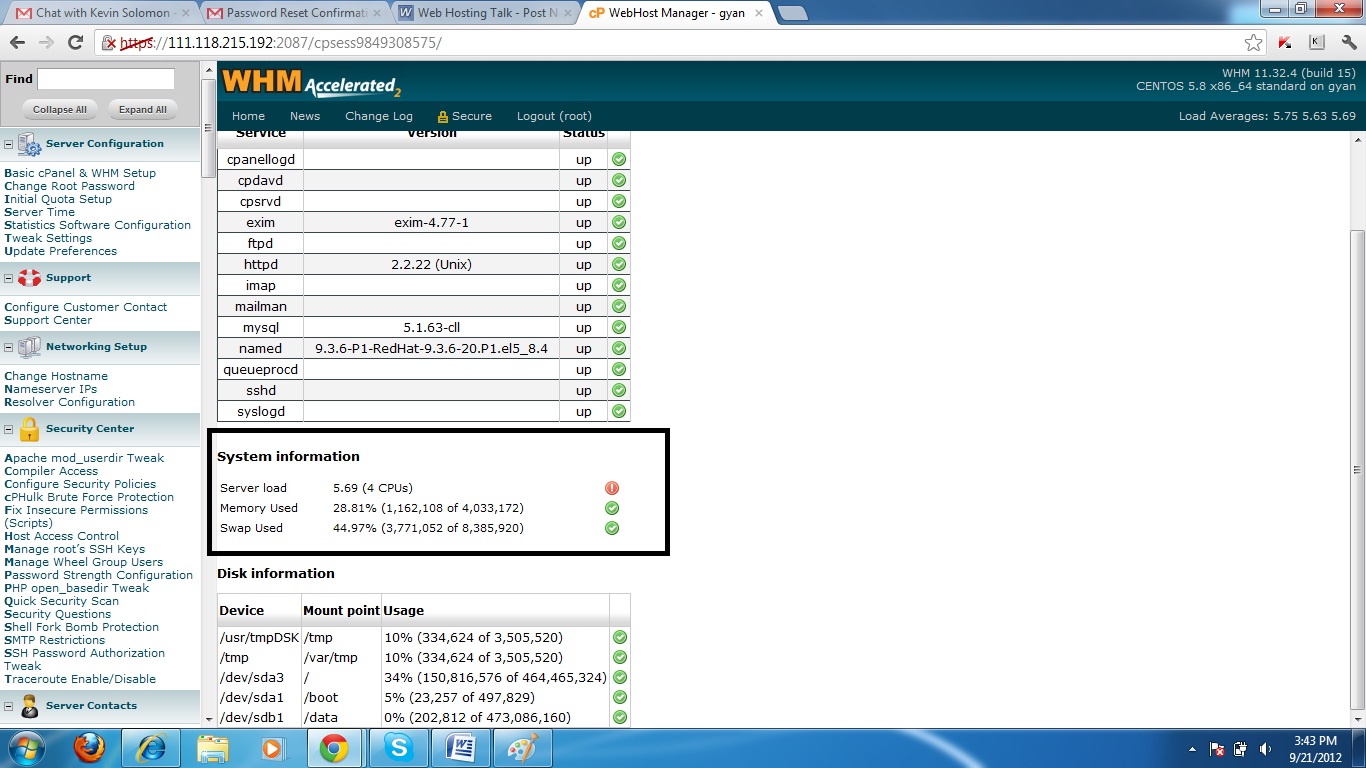1366x768 pixels.
Task: Click the Support lifebuoy icon
Action: tap(29, 278)
